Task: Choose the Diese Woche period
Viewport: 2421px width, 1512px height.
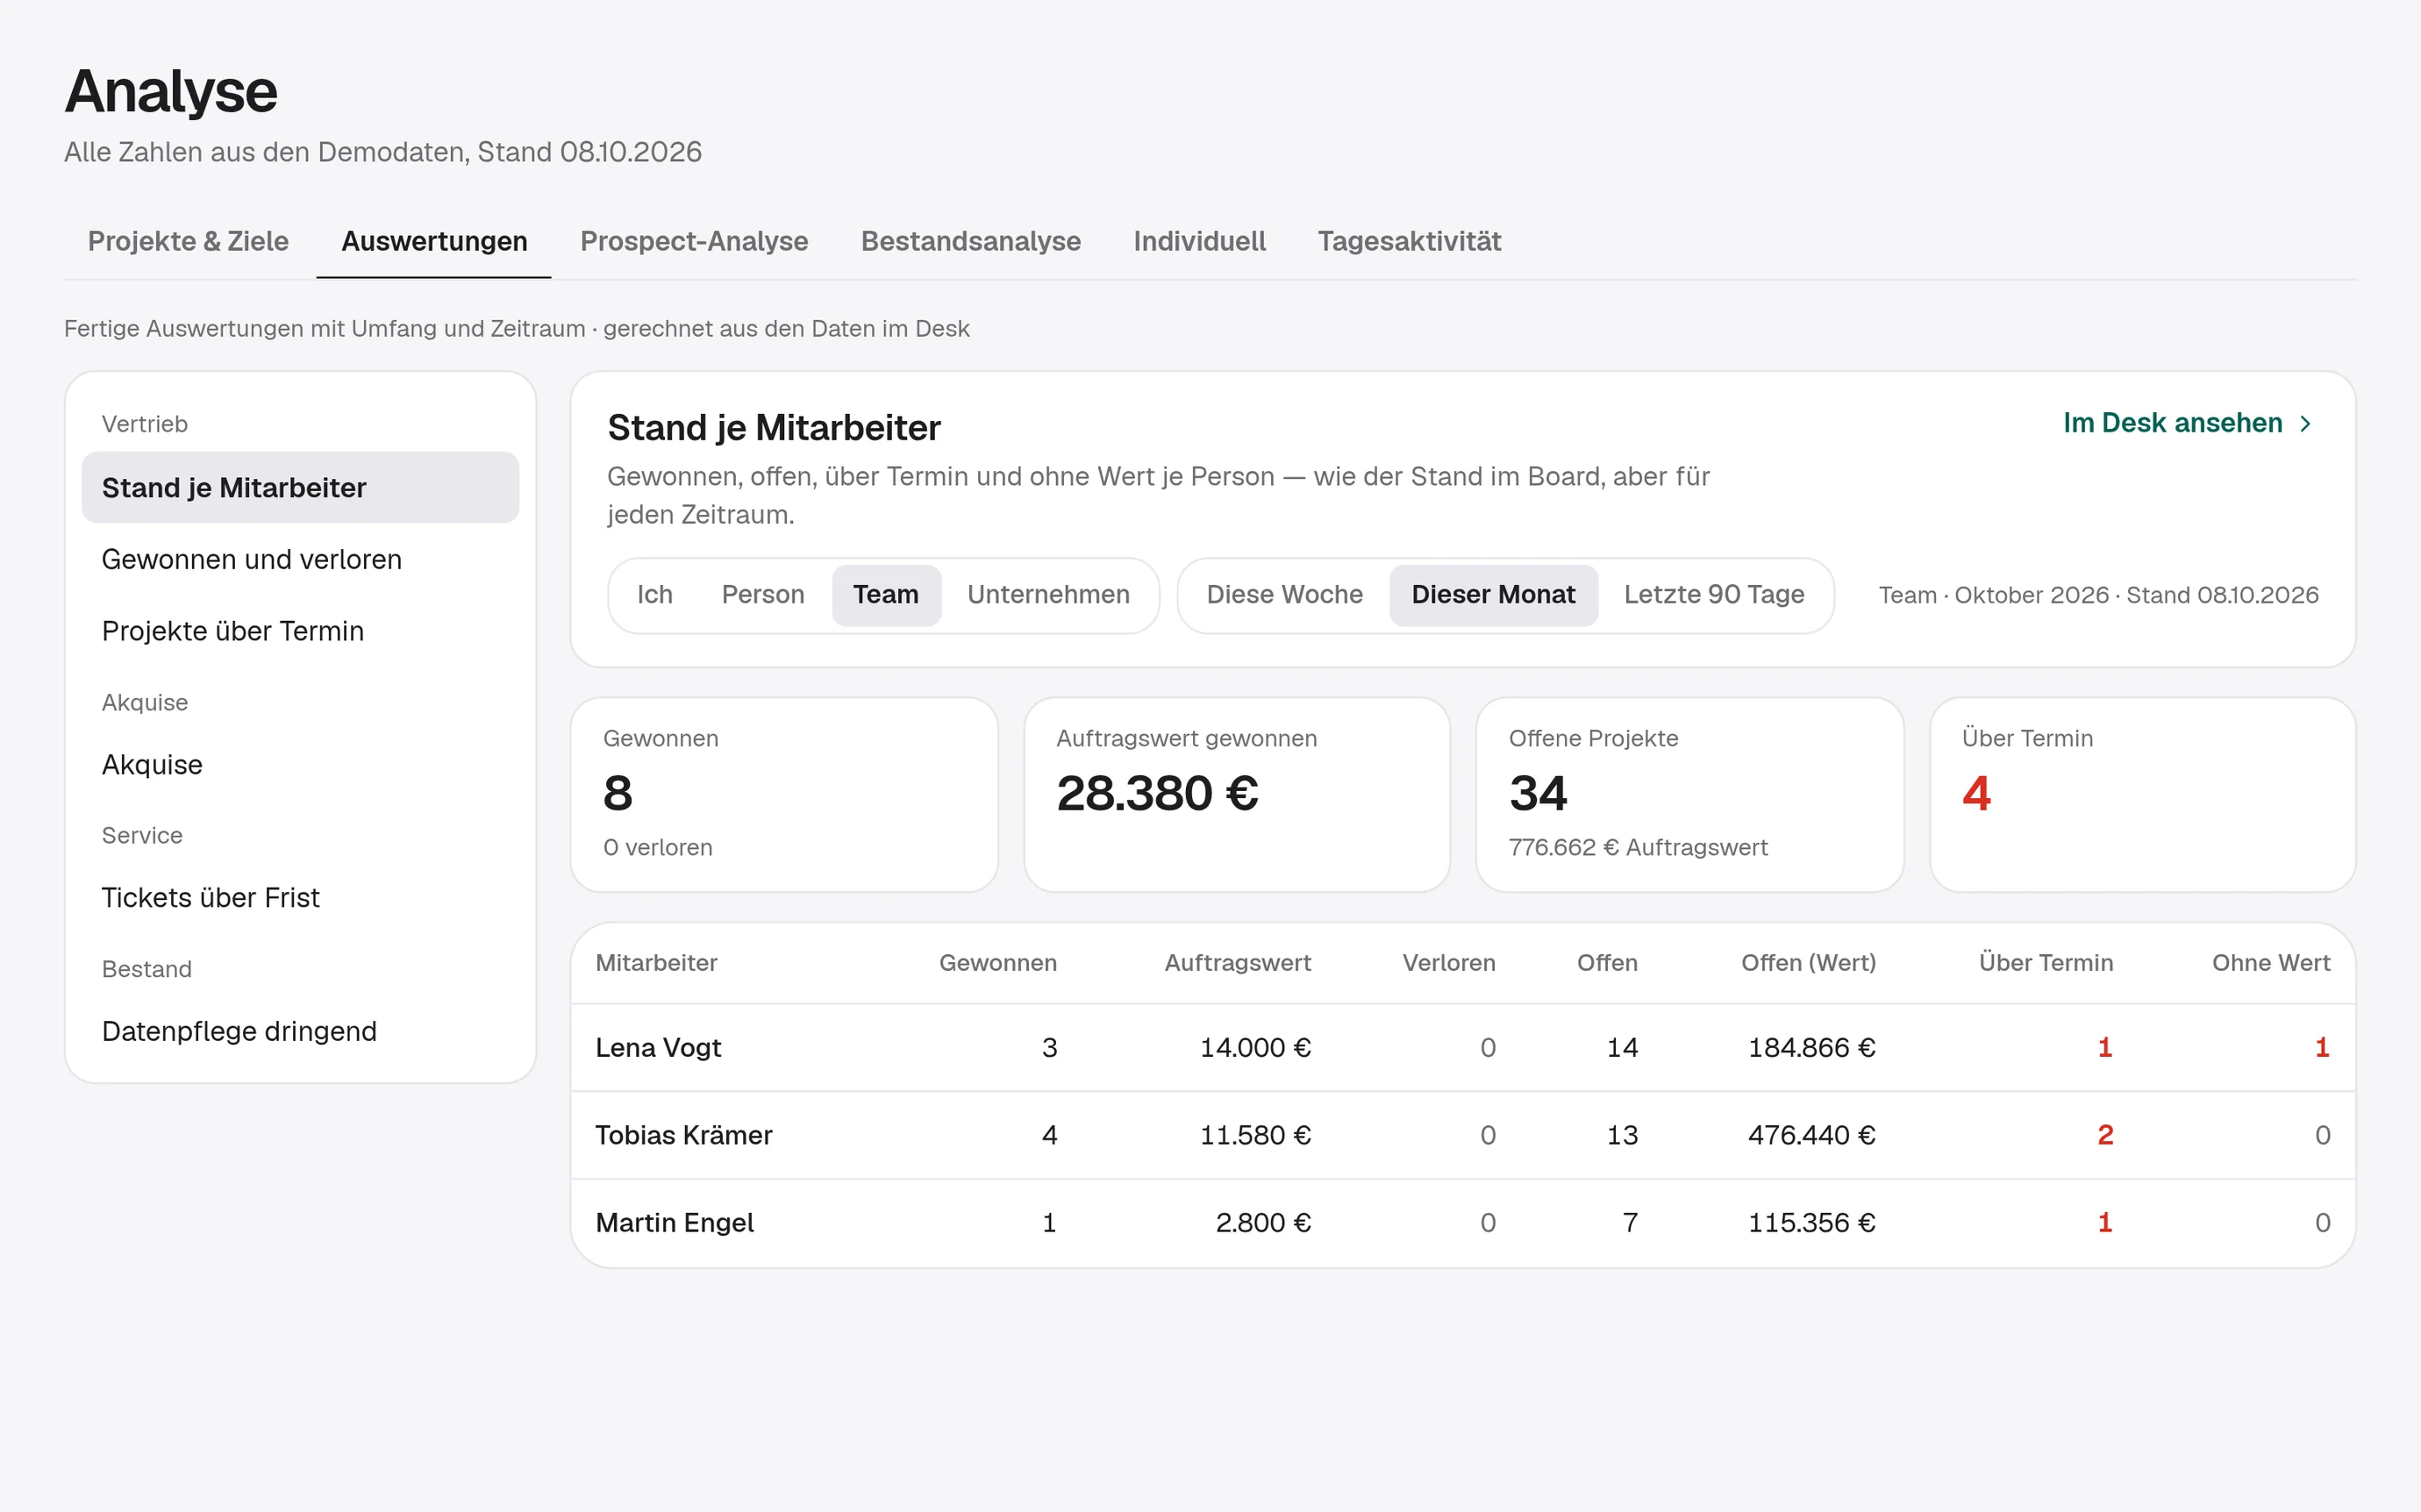Action: [x=1284, y=595]
